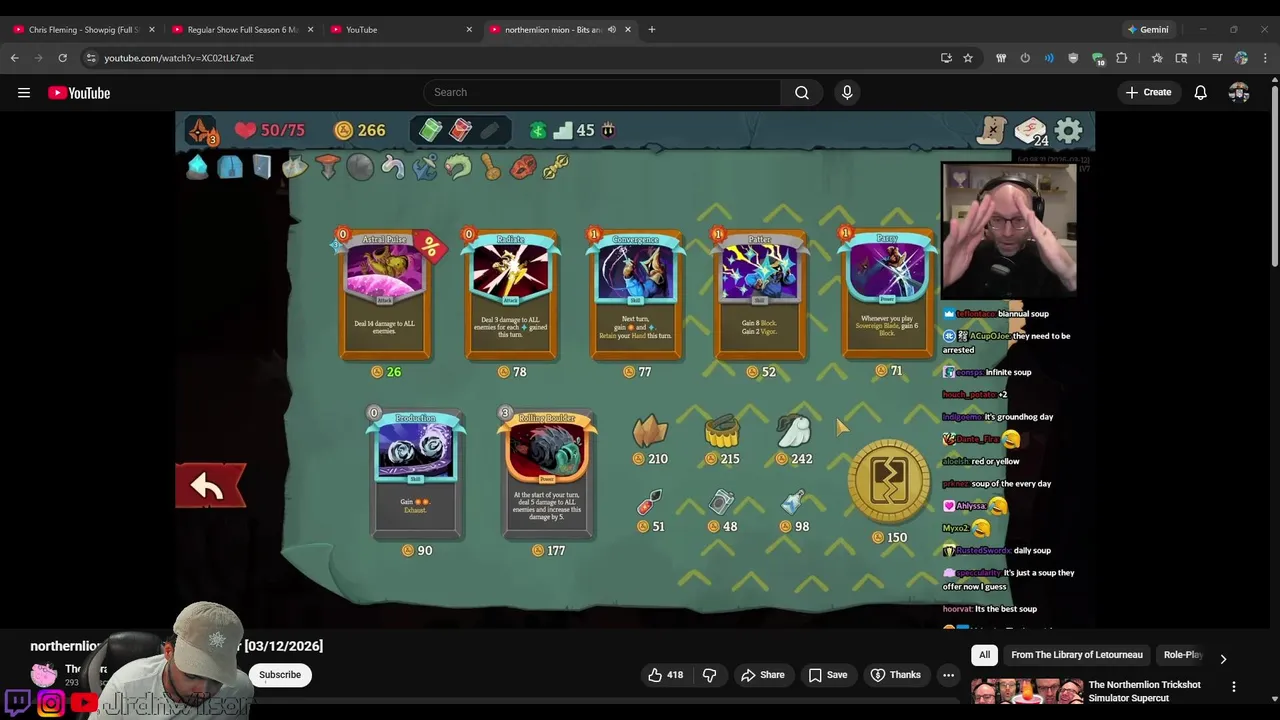This screenshot has height=720, width=1280.
Task: Select the All filter chip
Action: pyautogui.click(x=984, y=655)
